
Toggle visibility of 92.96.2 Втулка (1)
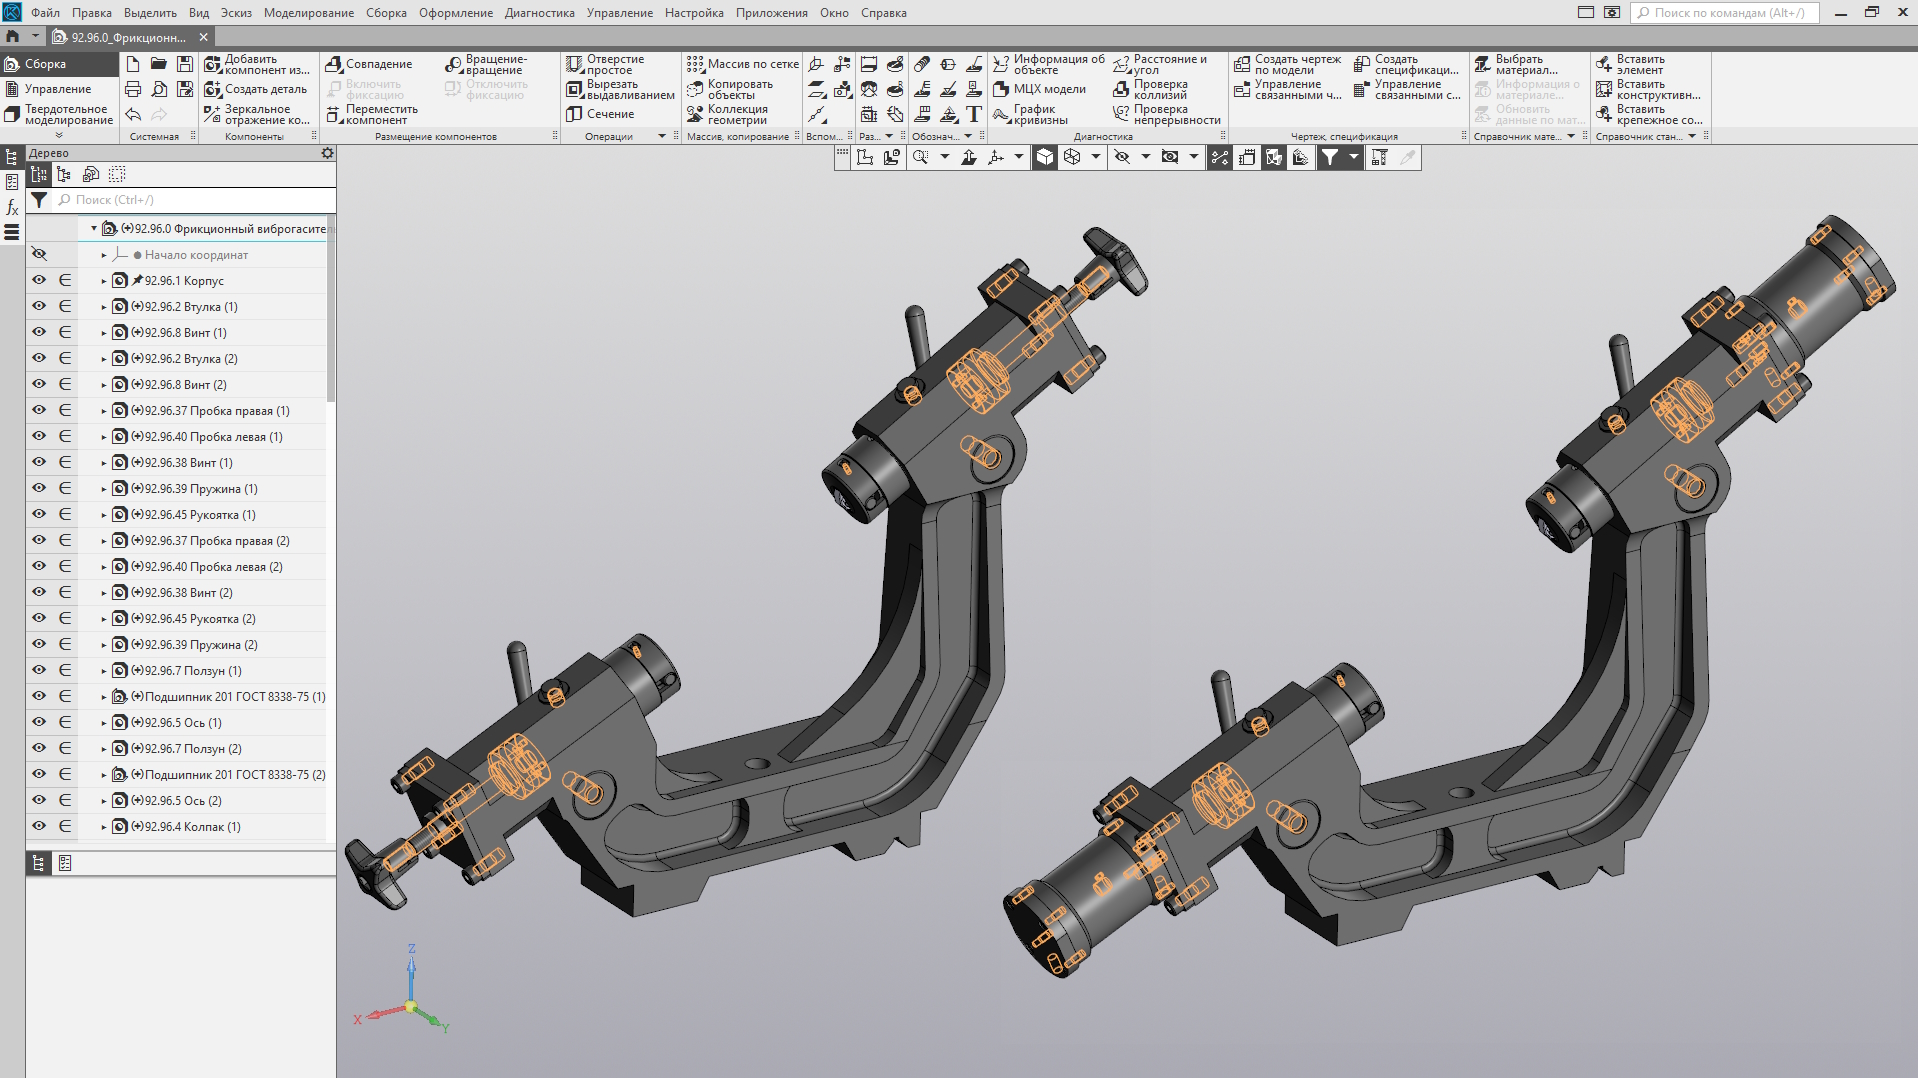(39, 306)
